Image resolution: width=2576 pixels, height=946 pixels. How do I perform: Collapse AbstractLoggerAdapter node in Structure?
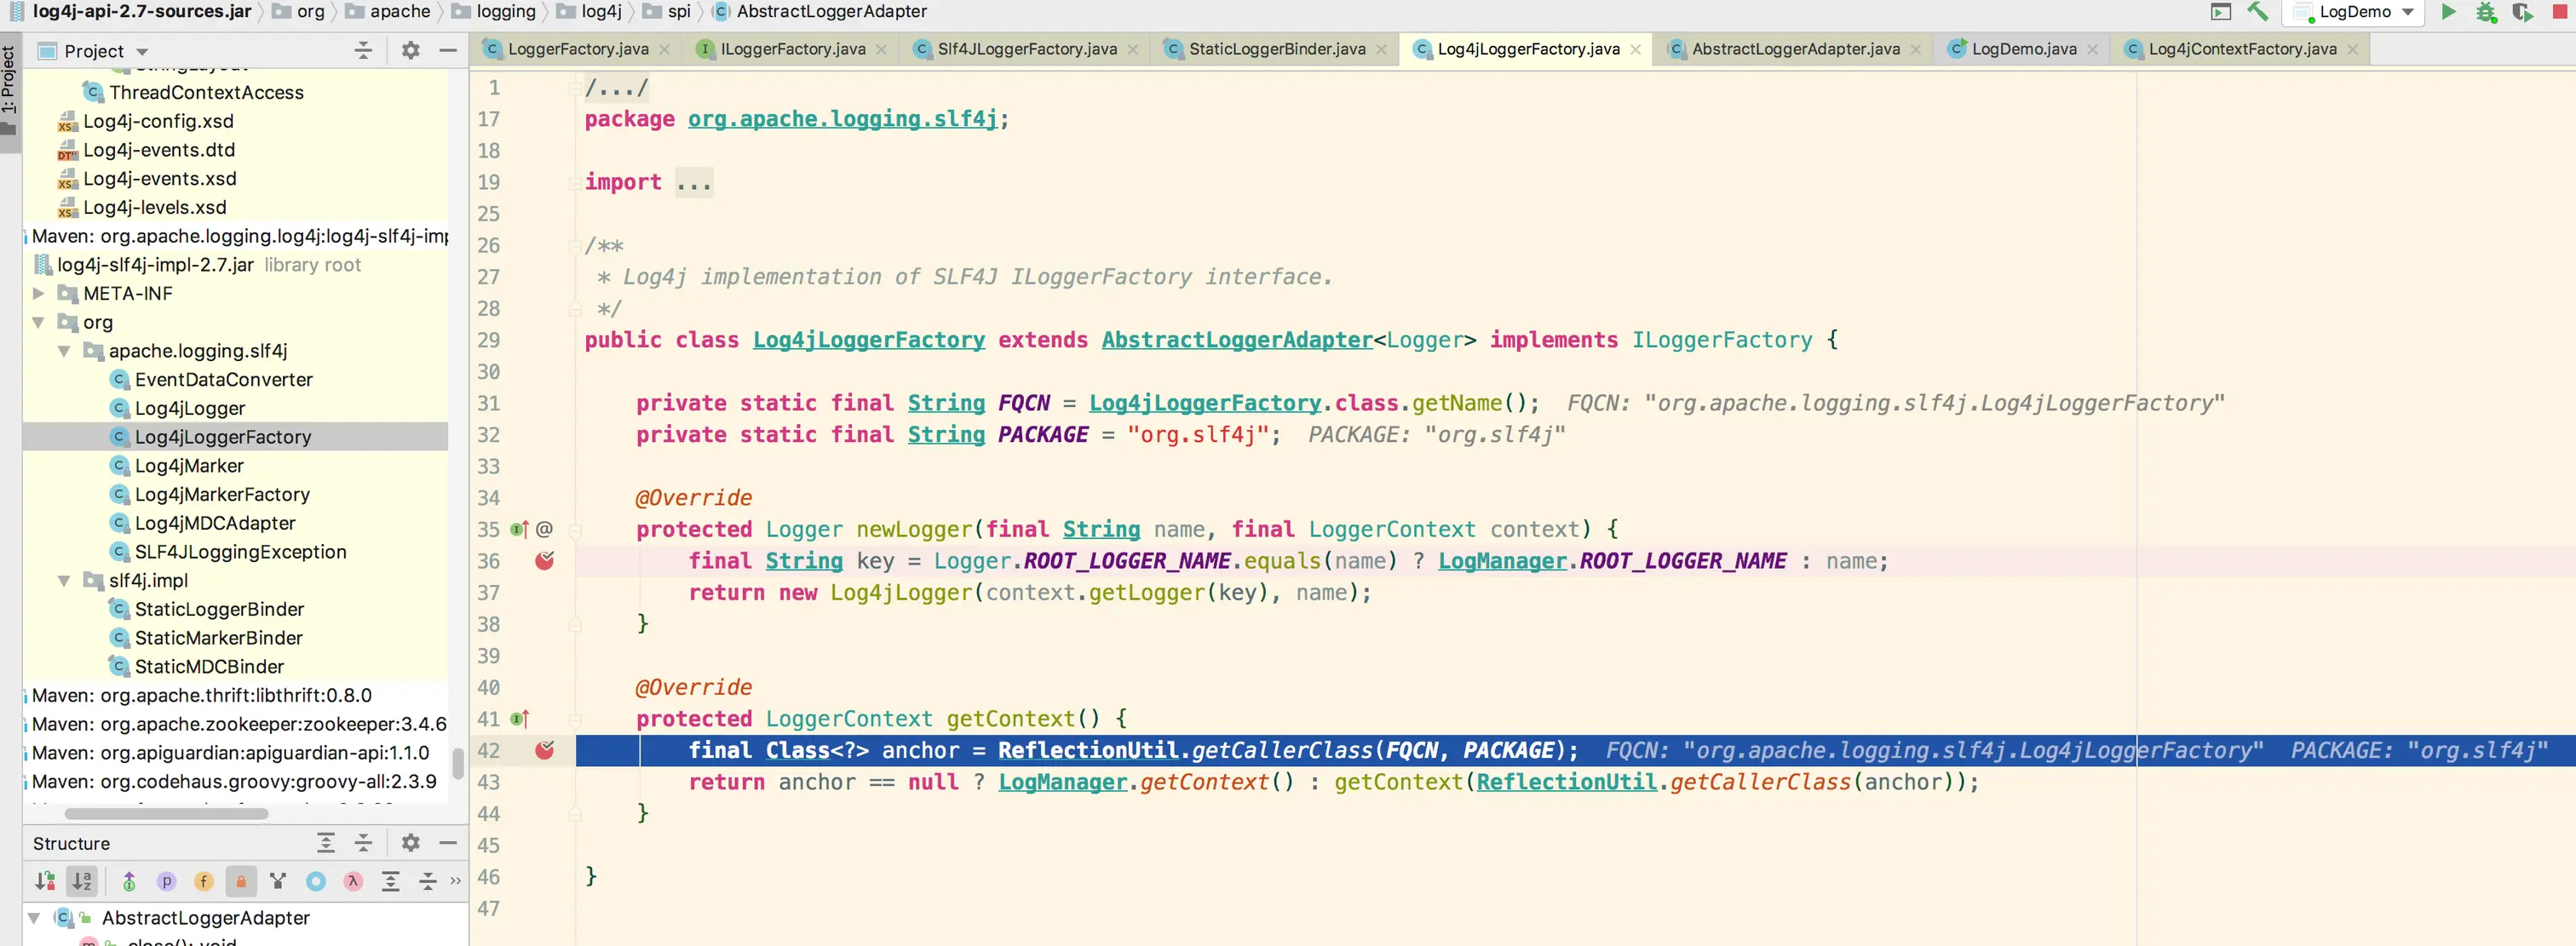point(34,917)
